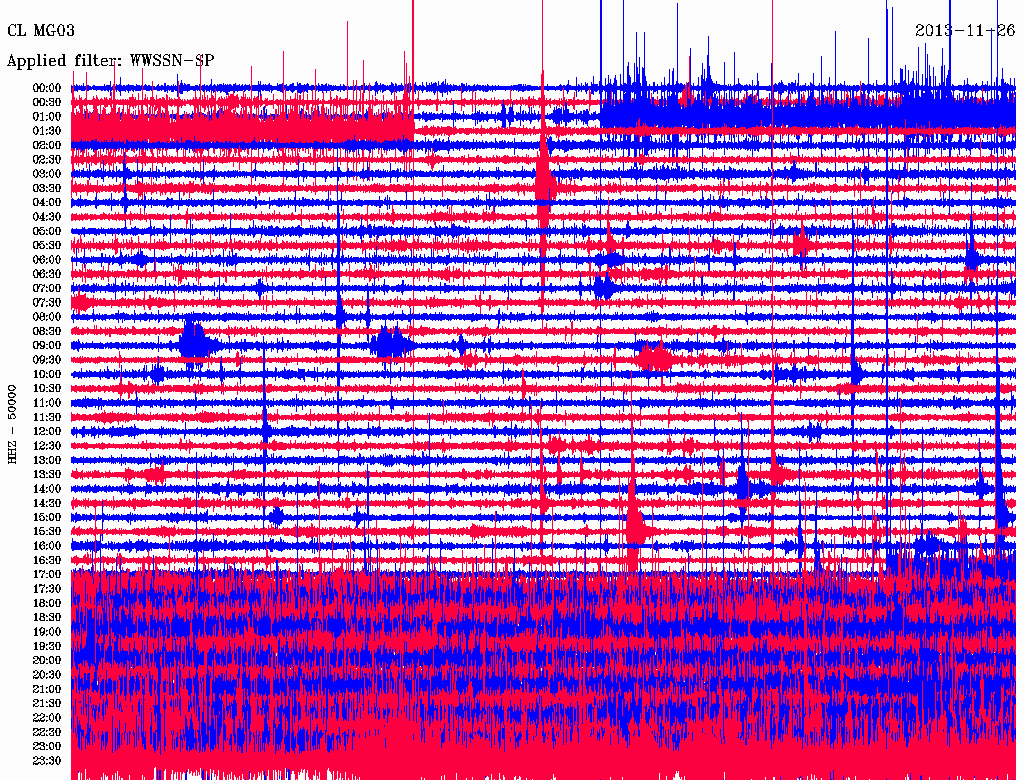Click the 10:00 time label
Screen dimensions: 1024x780
tap(47, 374)
